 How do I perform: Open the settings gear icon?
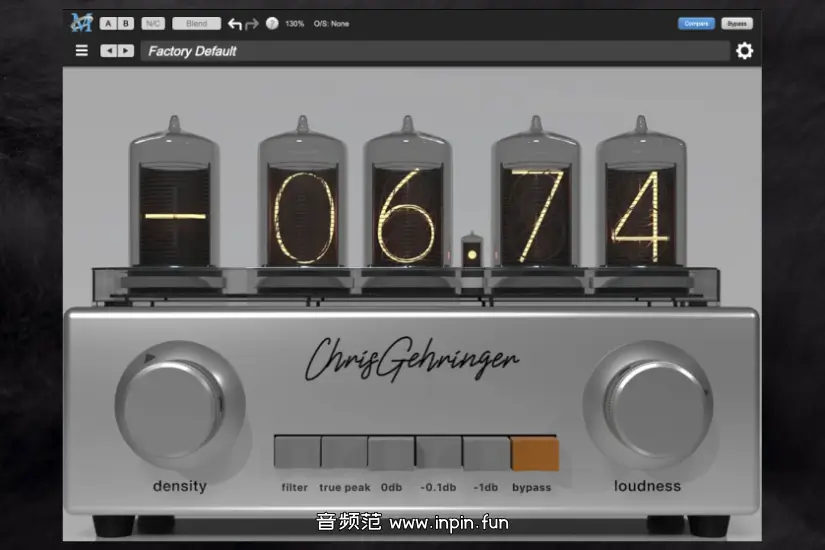(x=744, y=51)
